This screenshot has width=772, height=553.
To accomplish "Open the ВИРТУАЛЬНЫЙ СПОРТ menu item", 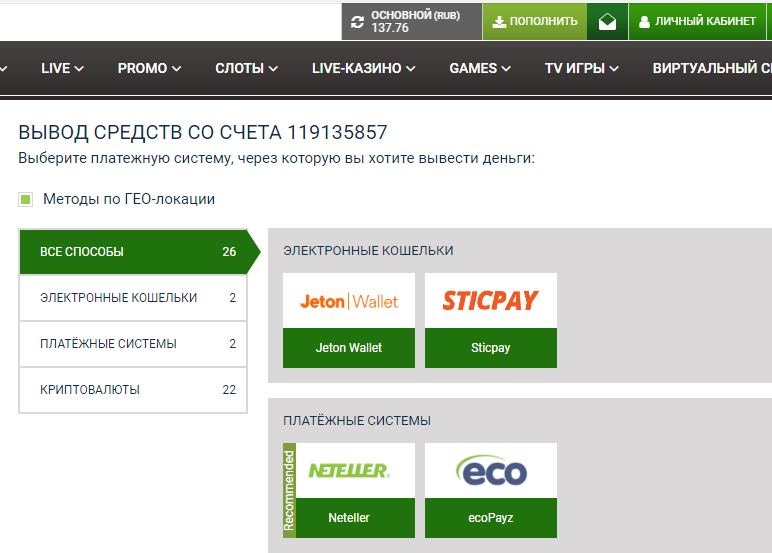I will point(712,68).
